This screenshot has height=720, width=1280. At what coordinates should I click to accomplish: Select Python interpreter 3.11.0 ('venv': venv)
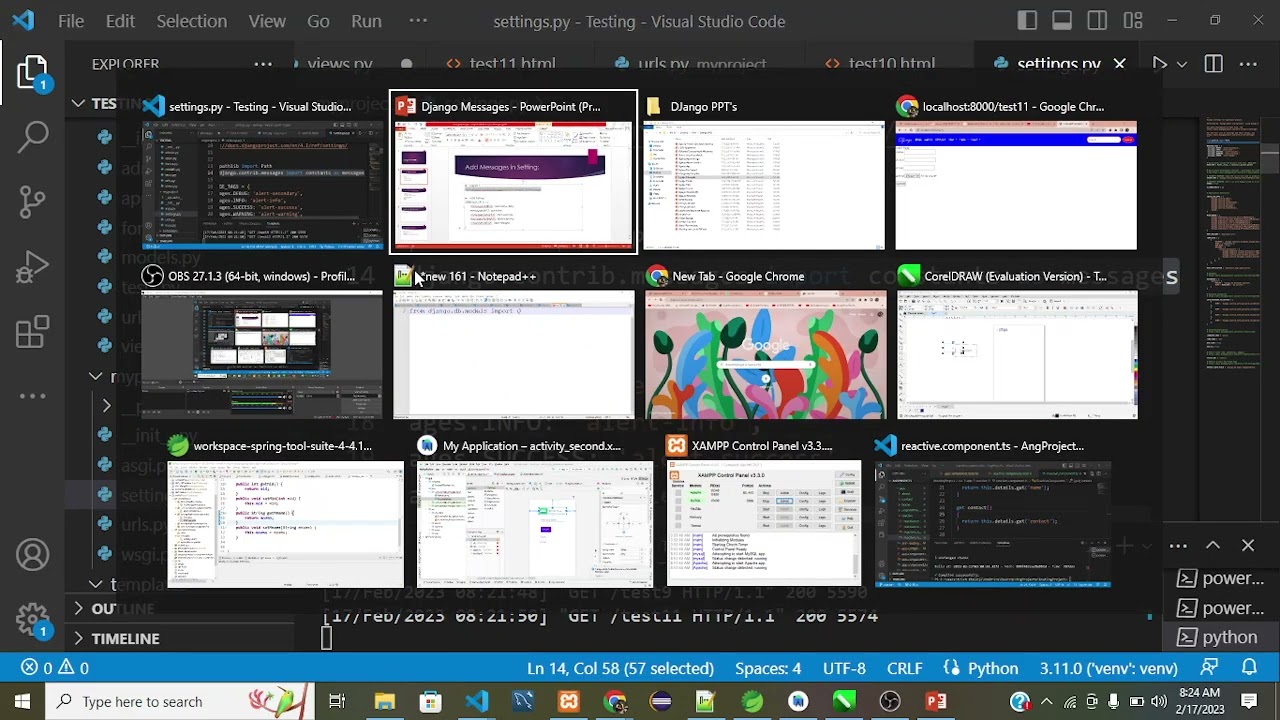pyautogui.click(x=1108, y=668)
